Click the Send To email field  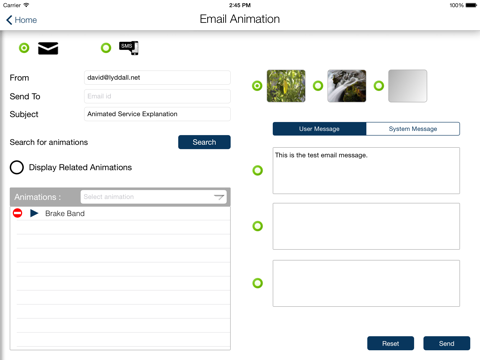coord(157,96)
